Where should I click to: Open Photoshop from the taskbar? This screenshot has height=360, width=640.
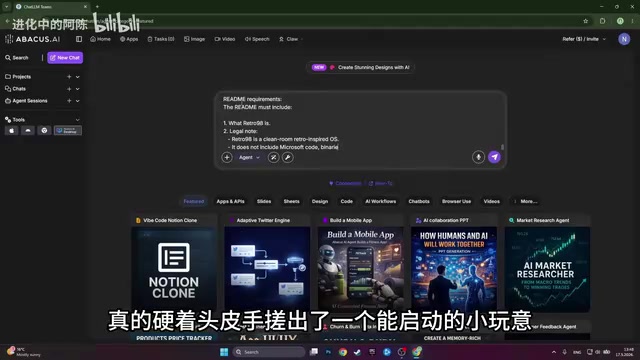click(x=328, y=352)
